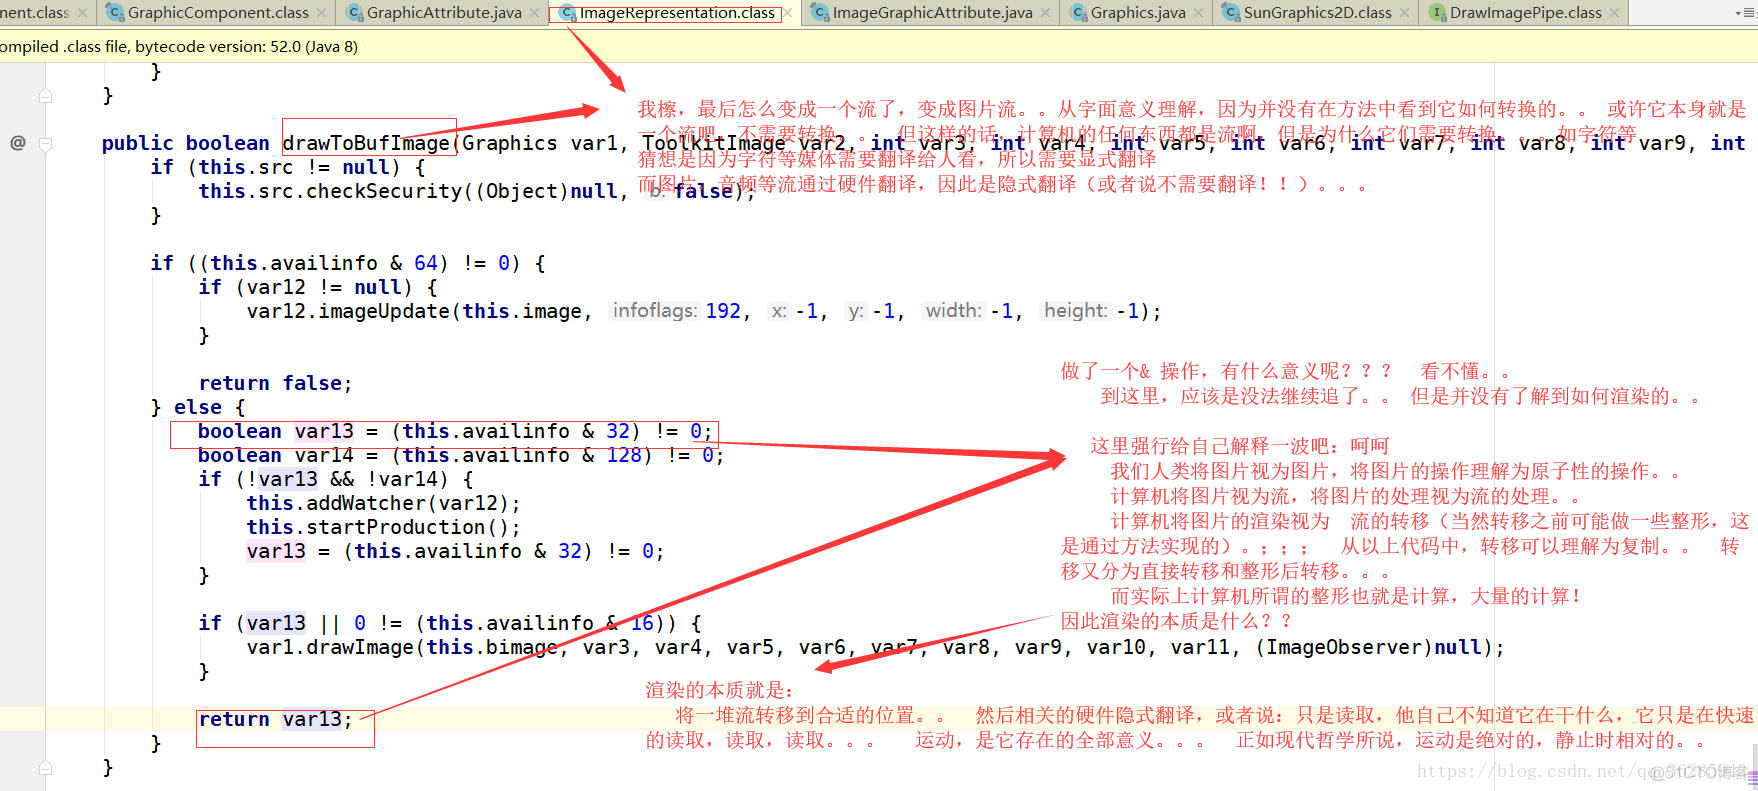The width and height of the screenshot is (1758, 791).
Task: Click the class icon on Graphics.java tab
Action: [1078, 13]
